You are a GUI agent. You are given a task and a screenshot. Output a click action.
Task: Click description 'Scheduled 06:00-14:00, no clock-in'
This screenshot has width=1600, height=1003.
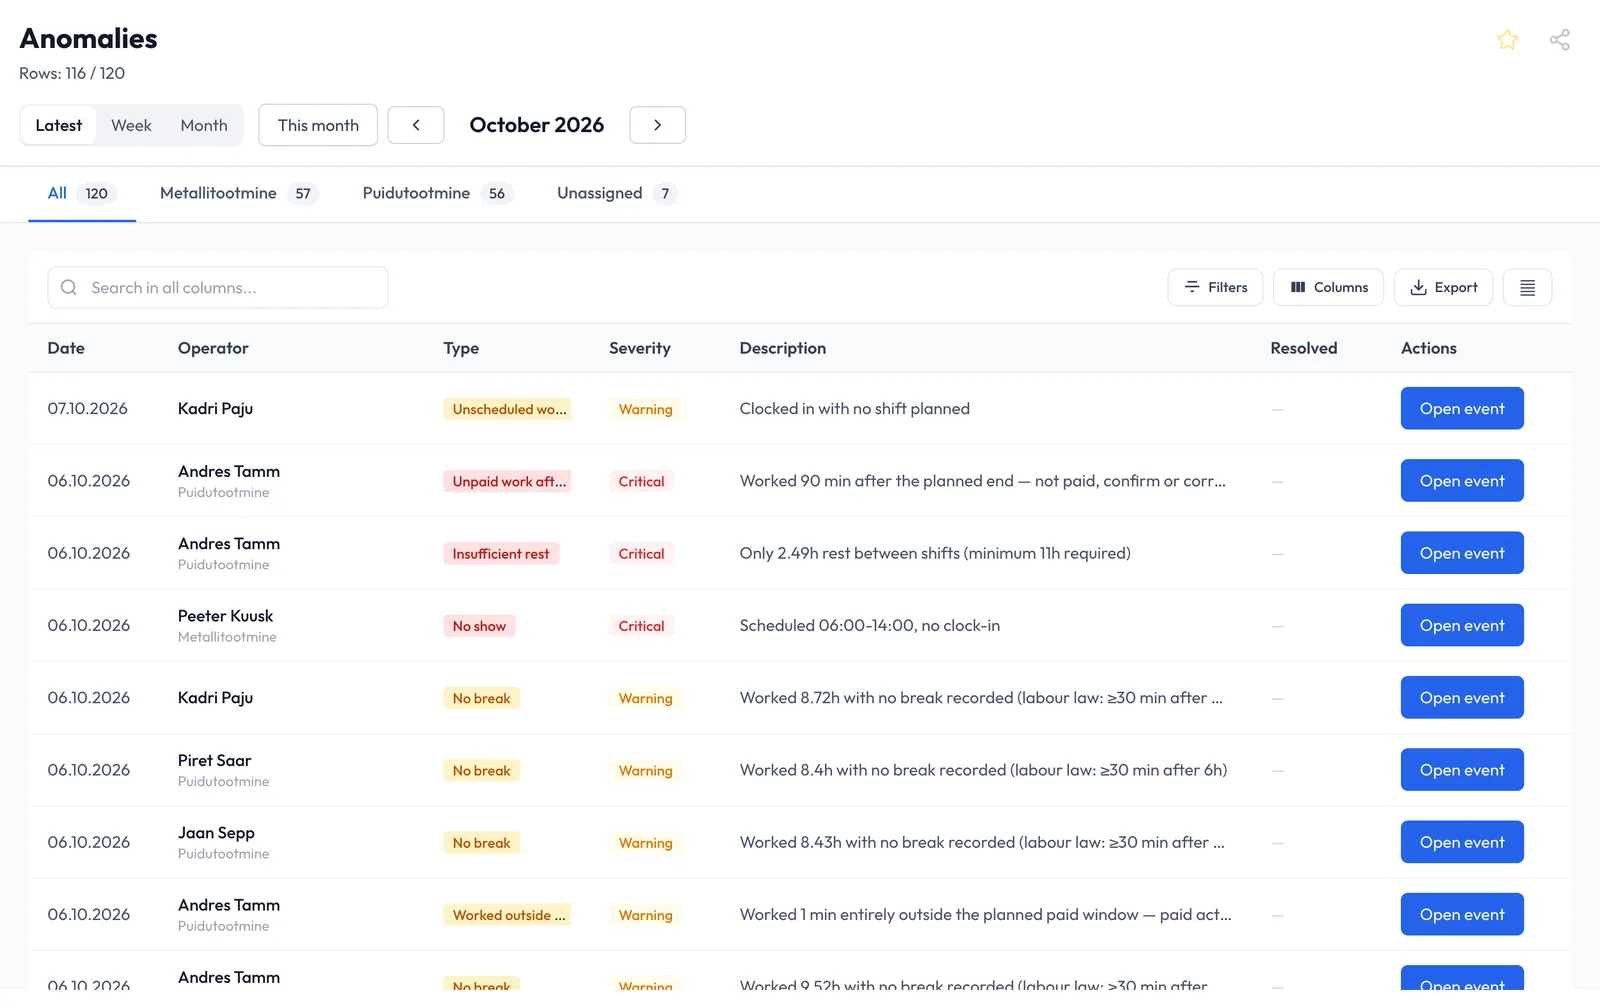click(870, 626)
